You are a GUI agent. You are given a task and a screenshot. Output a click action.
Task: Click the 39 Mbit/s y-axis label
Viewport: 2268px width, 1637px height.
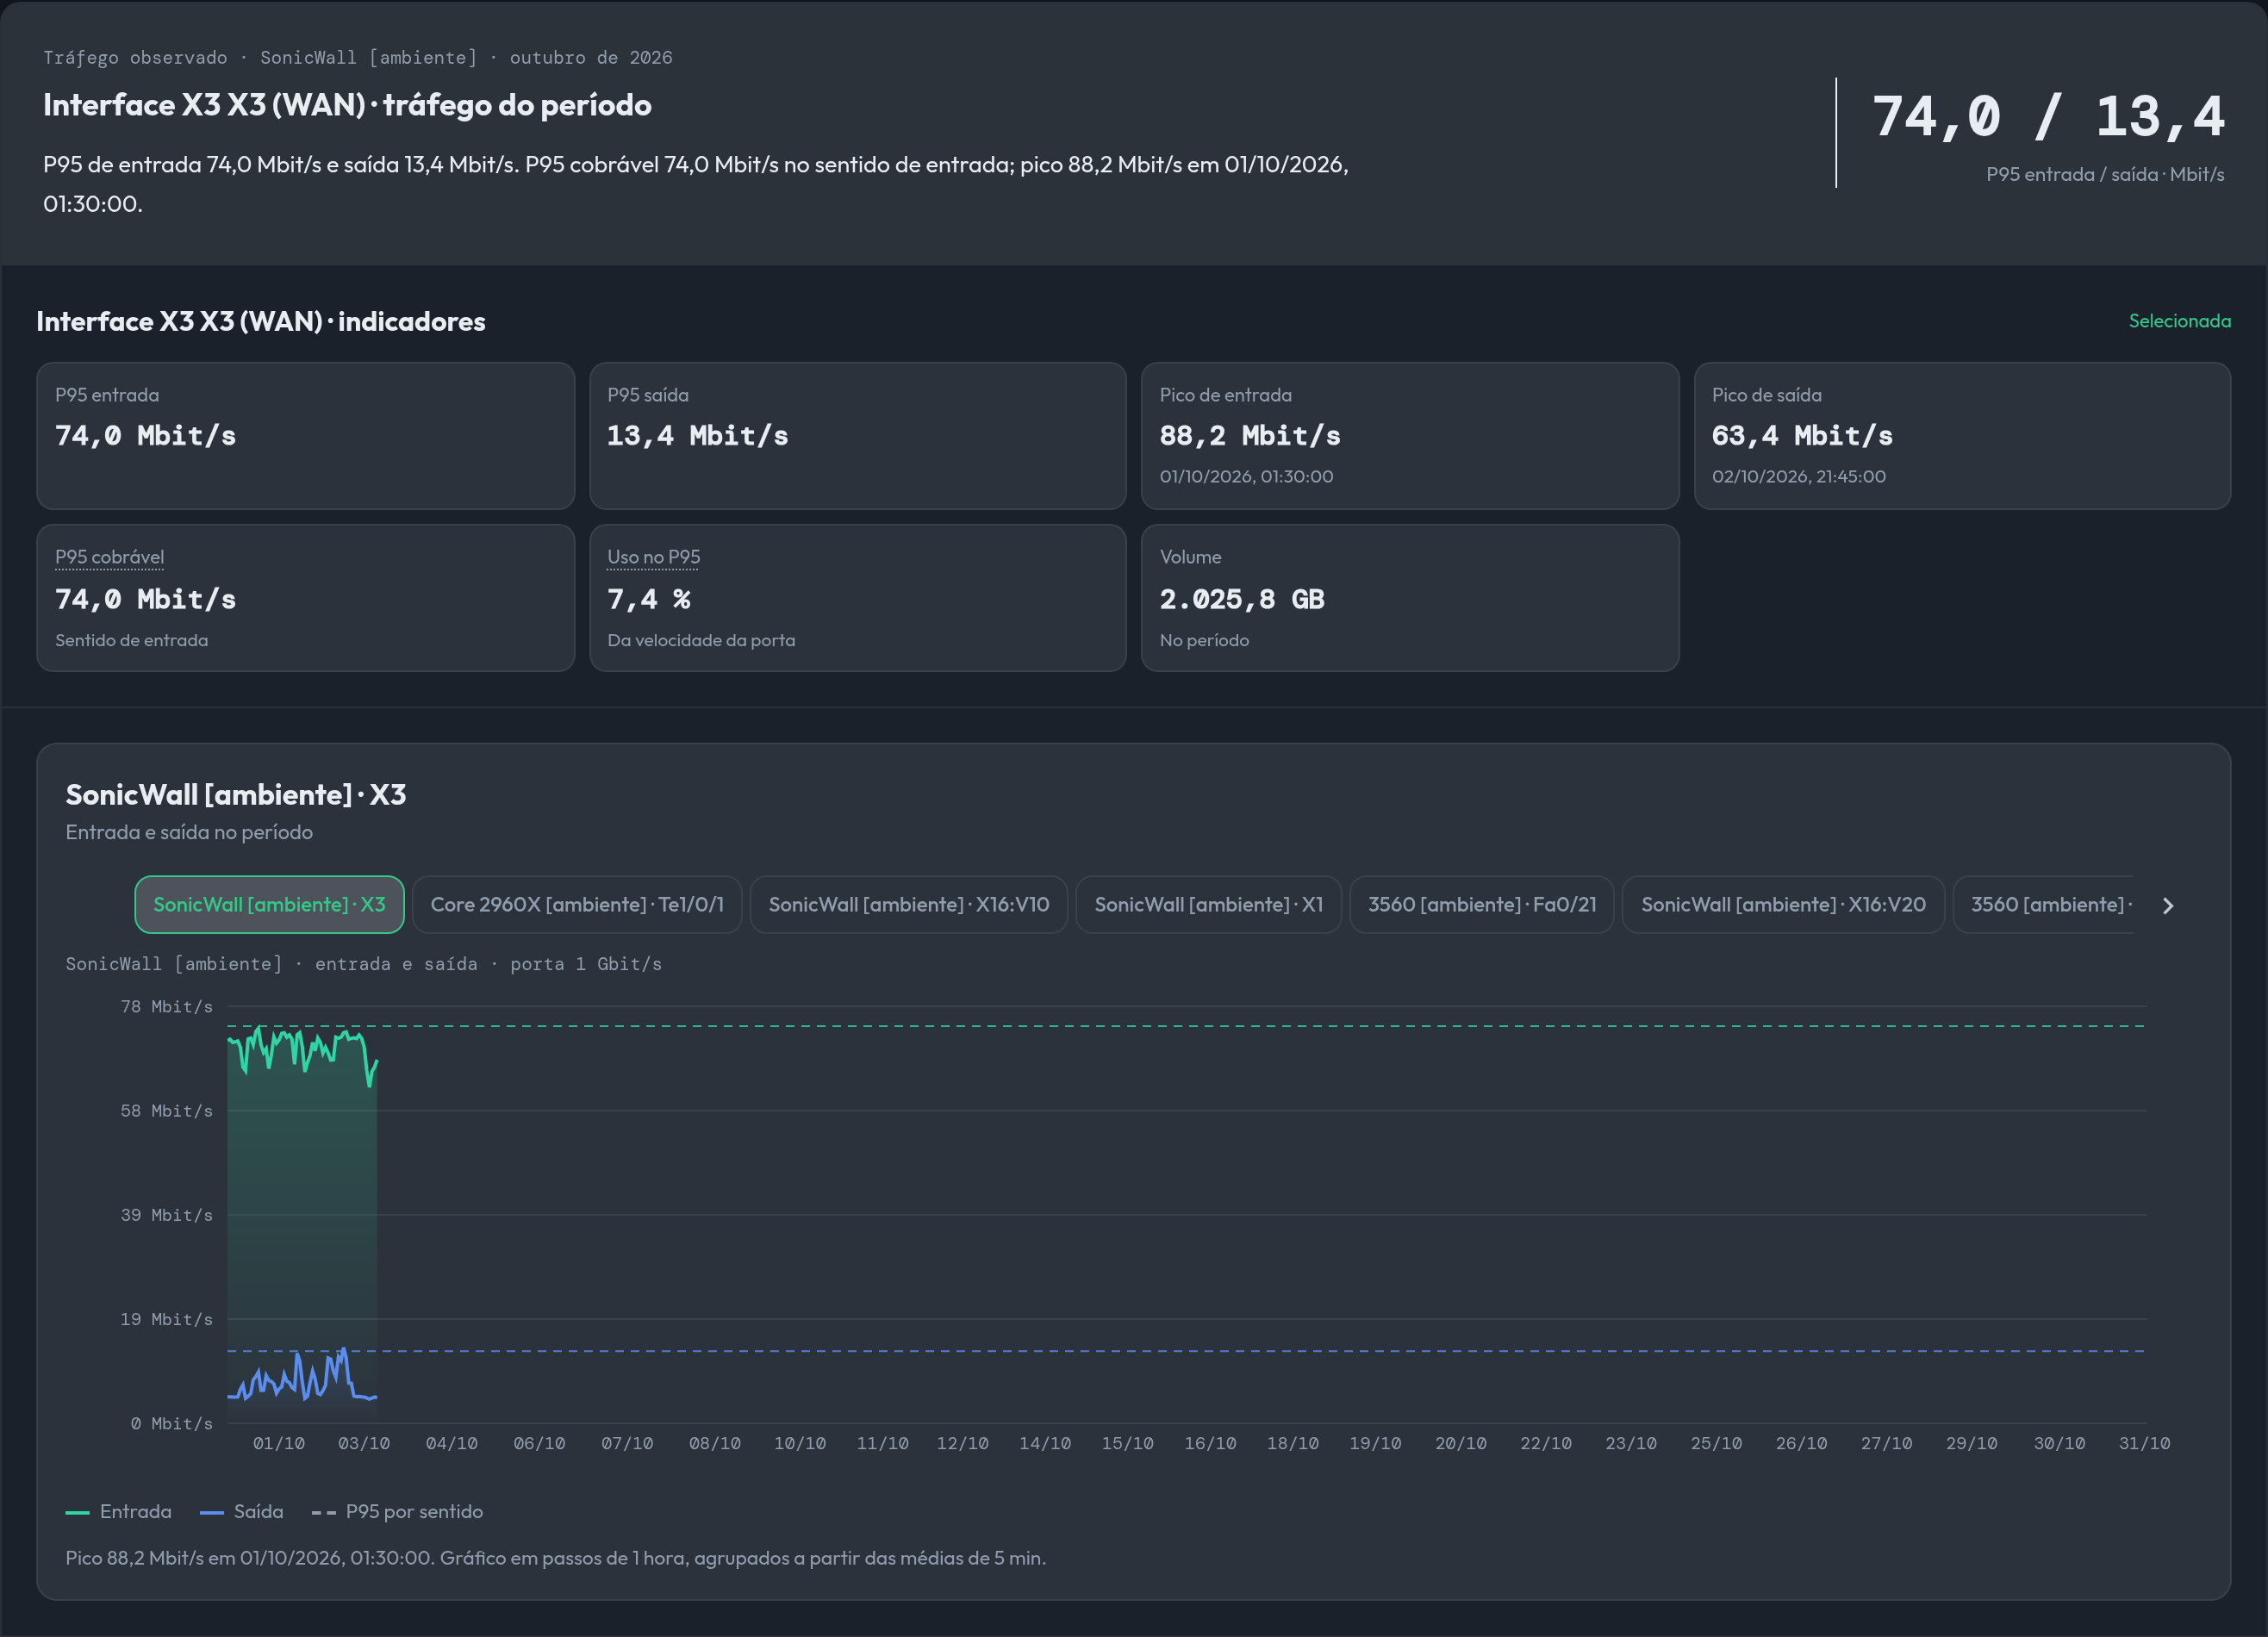click(167, 1214)
